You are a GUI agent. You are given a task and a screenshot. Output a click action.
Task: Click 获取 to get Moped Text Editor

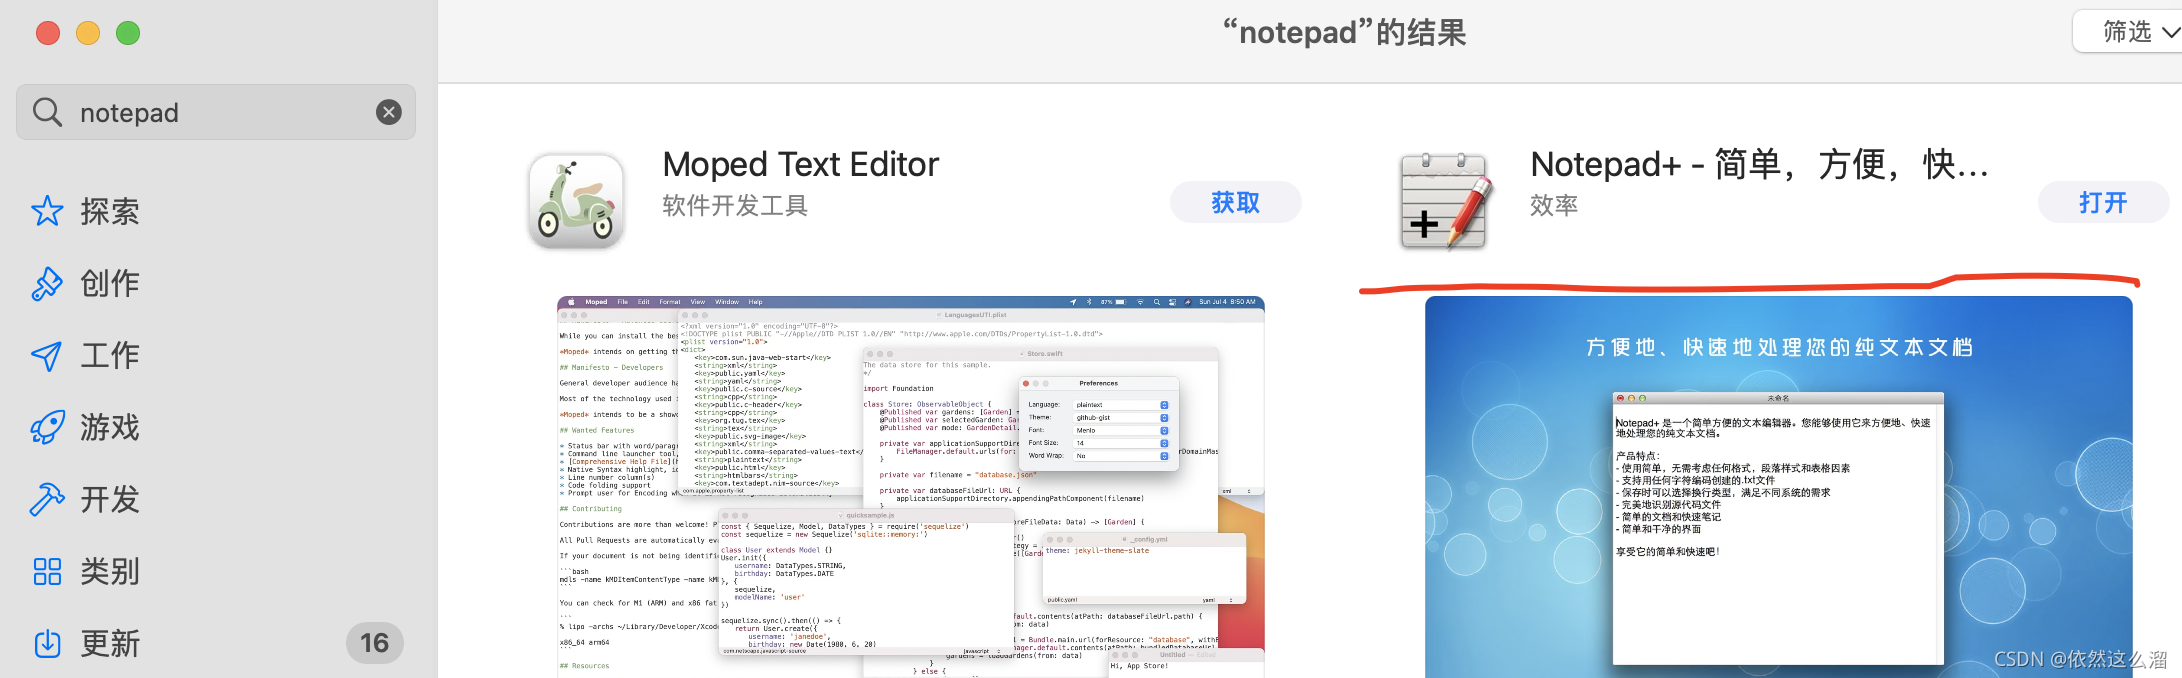[1236, 202]
